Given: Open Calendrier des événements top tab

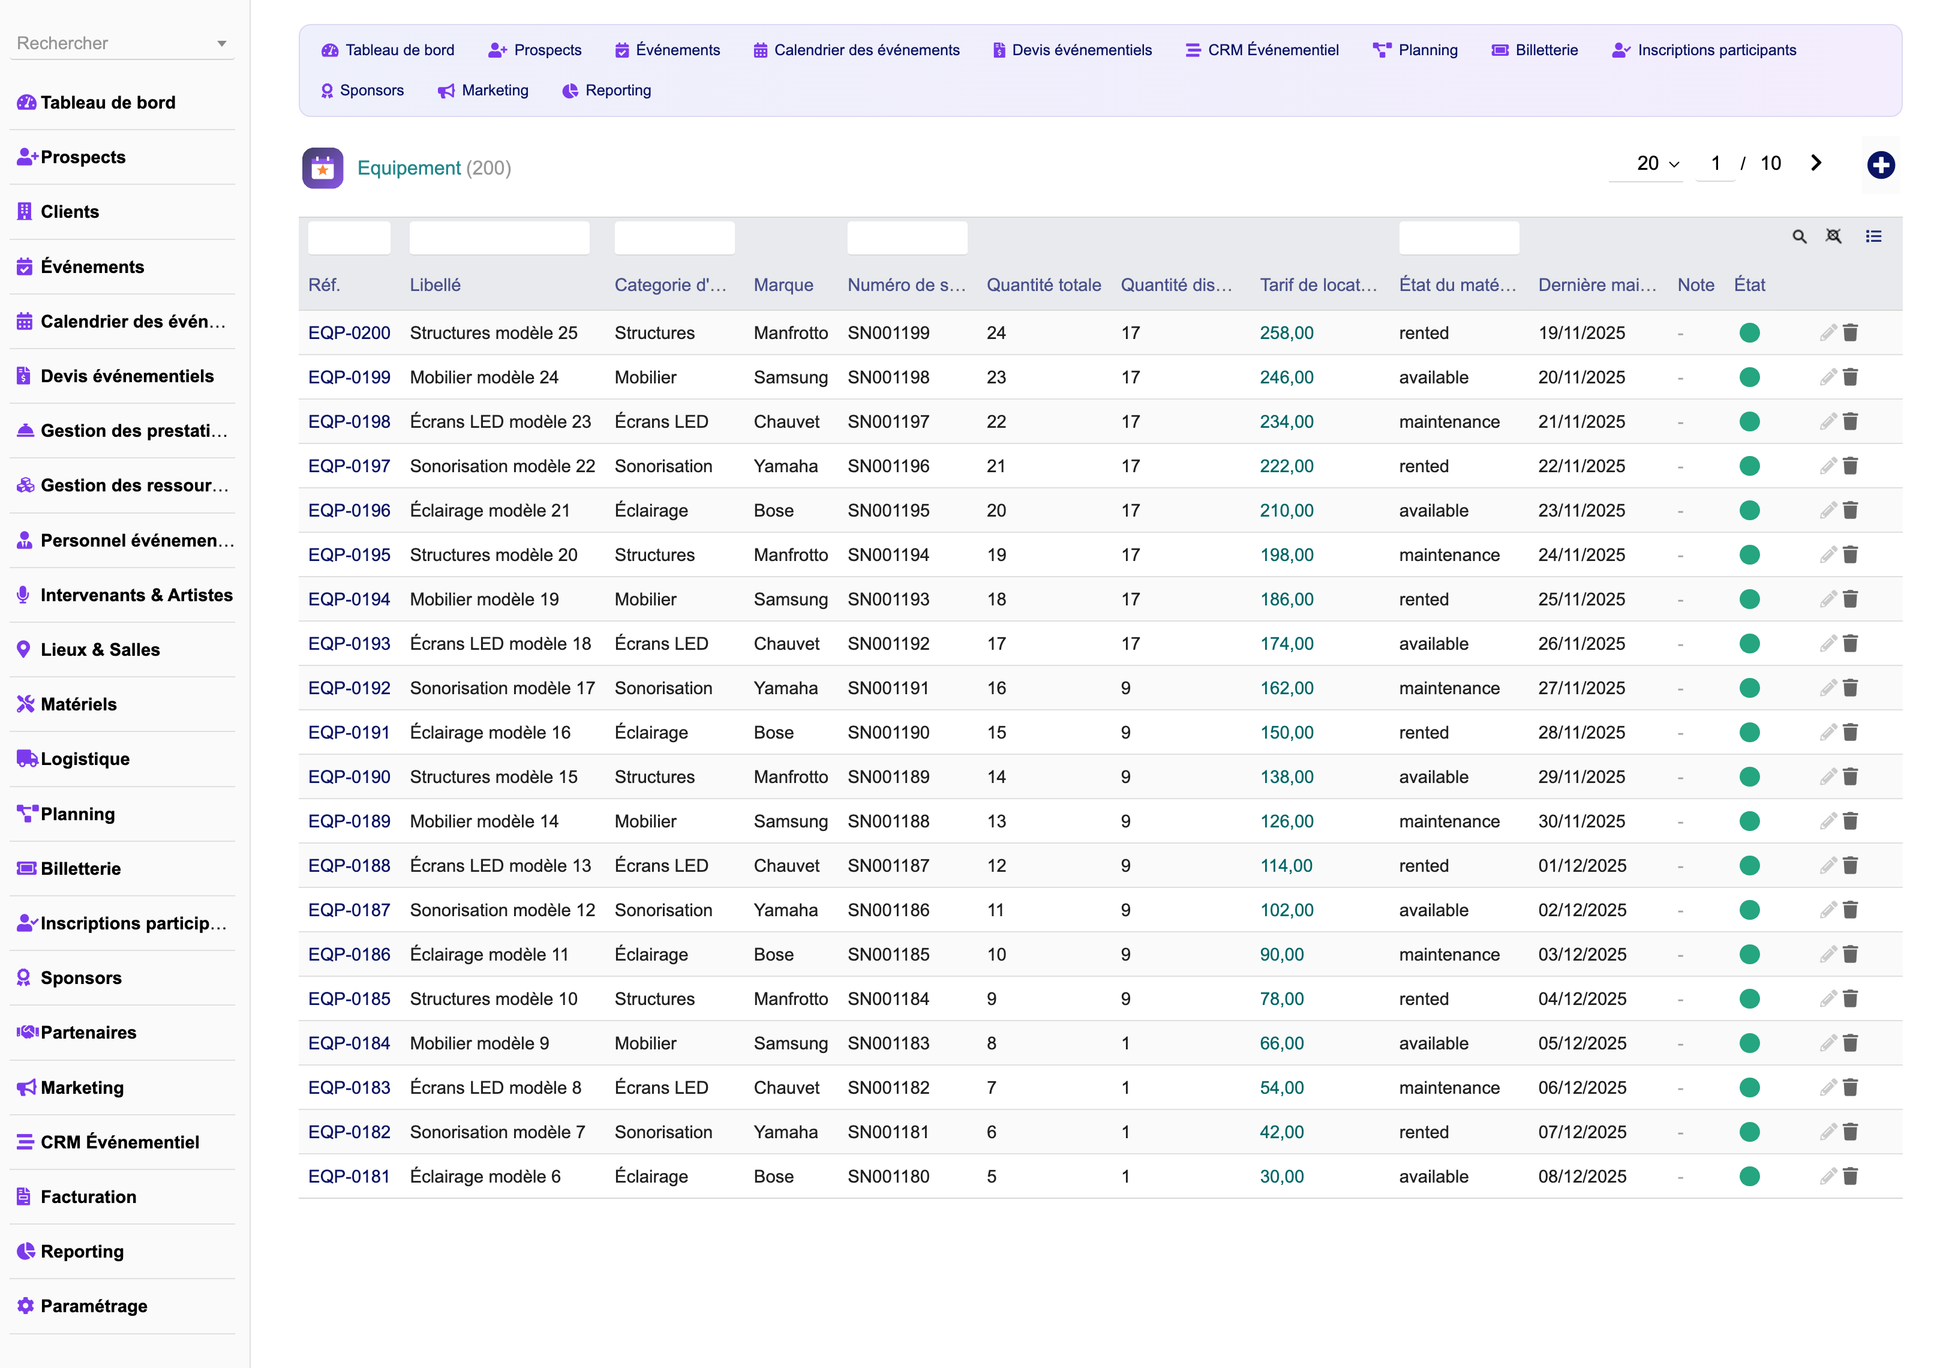Looking at the screenshot, I should pyautogui.click(x=856, y=50).
